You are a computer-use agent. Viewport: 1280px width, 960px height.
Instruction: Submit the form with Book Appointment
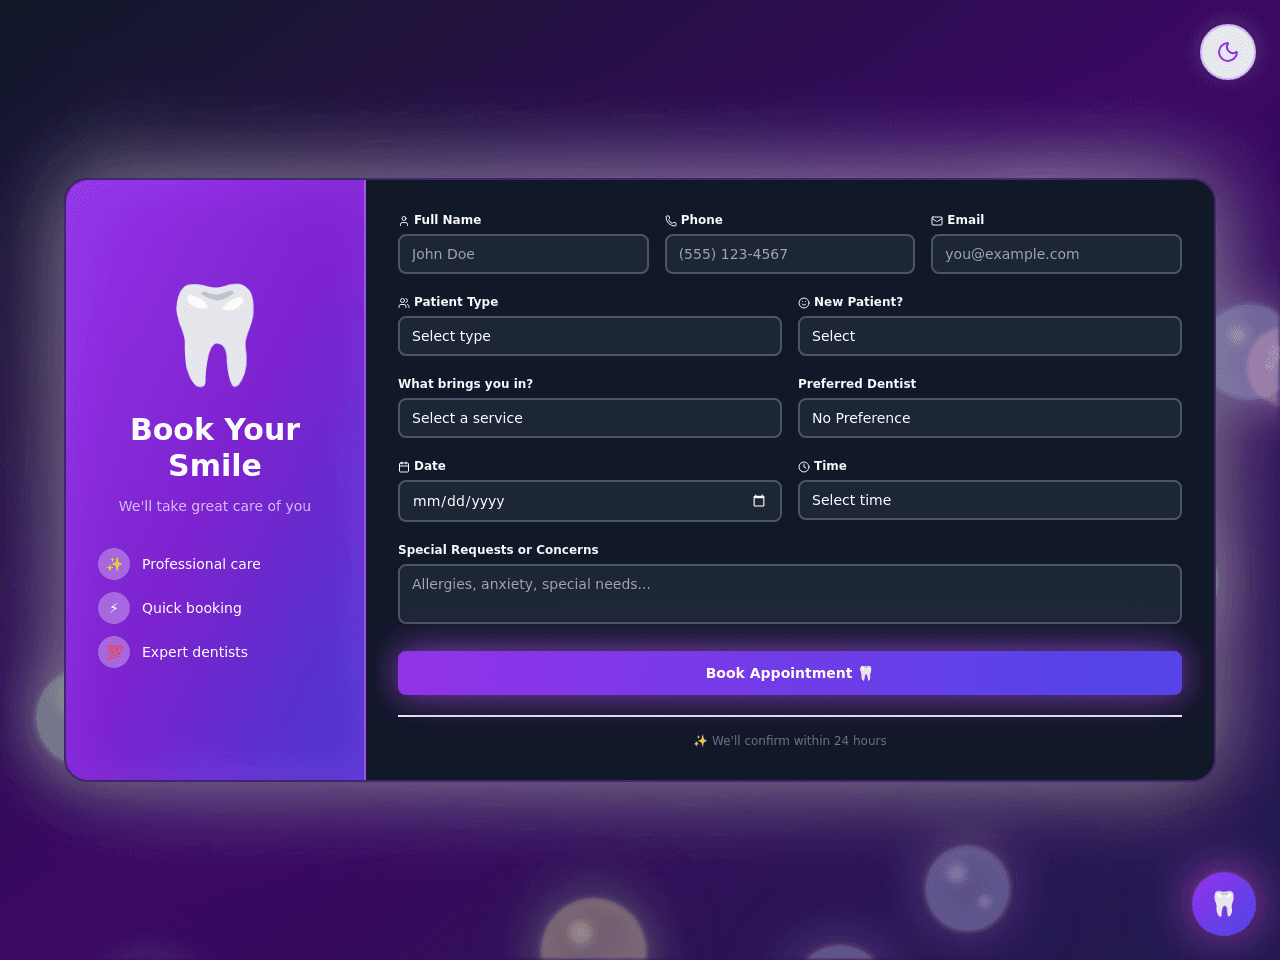click(790, 673)
